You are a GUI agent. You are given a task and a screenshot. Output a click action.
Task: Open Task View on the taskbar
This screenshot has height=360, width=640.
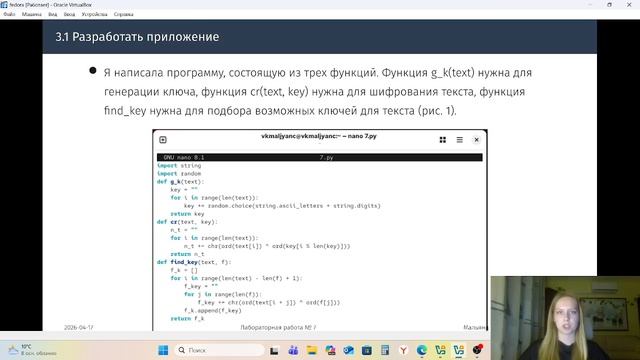pyautogui.click(x=274, y=350)
